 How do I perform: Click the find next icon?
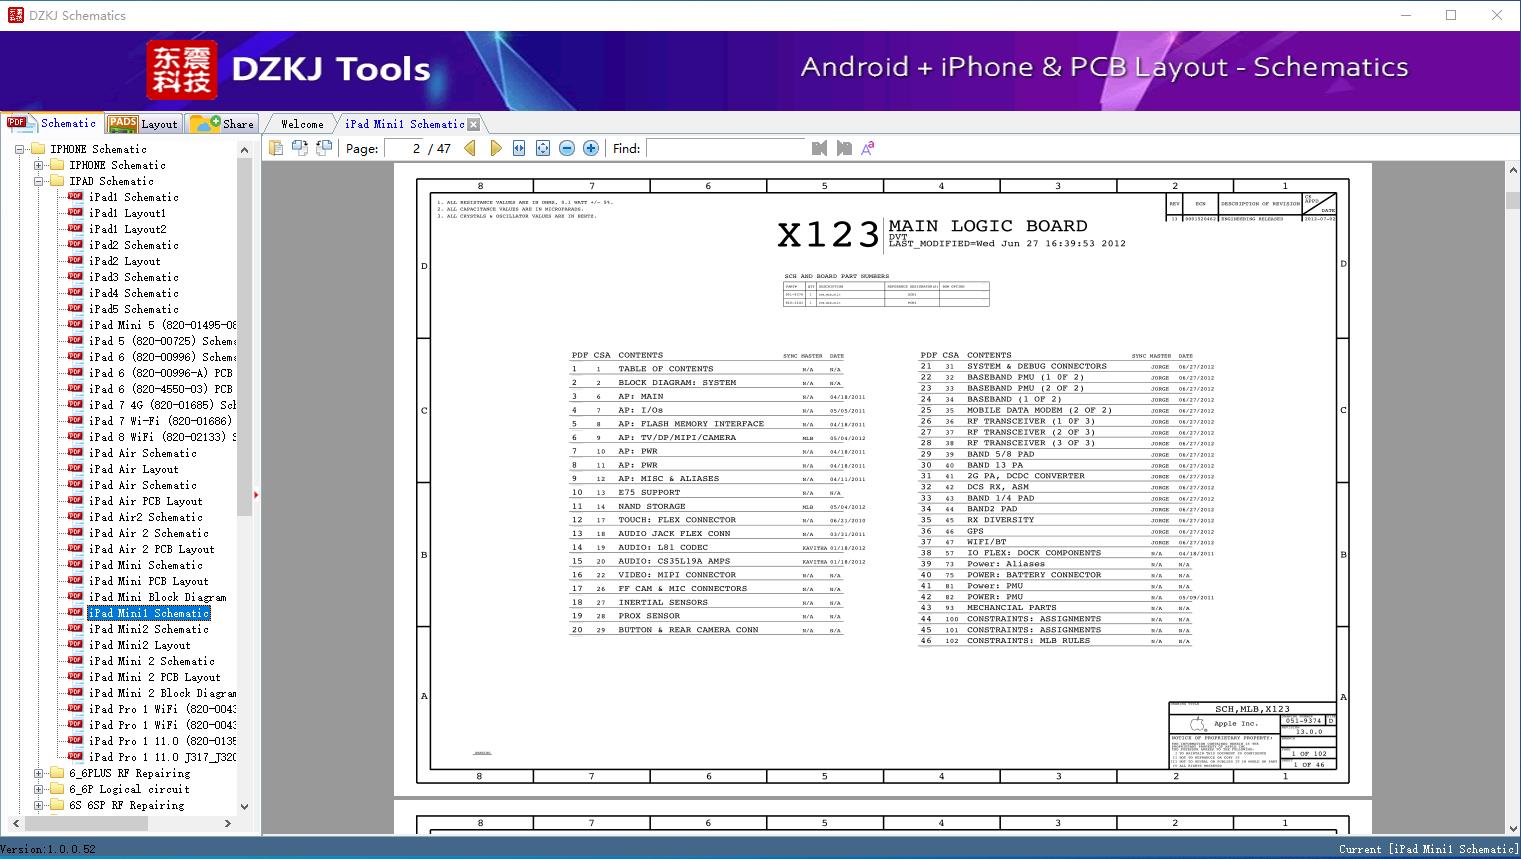pyautogui.click(x=844, y=148)
